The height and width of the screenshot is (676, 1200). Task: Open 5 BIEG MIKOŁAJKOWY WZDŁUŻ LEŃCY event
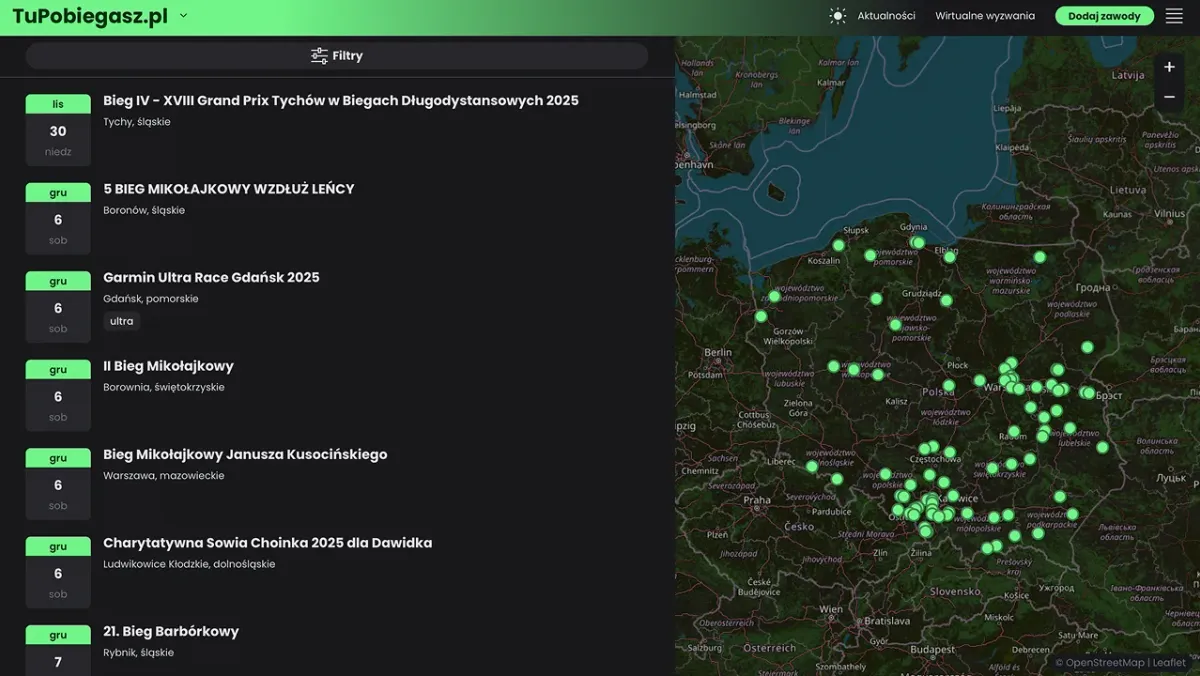228,189
